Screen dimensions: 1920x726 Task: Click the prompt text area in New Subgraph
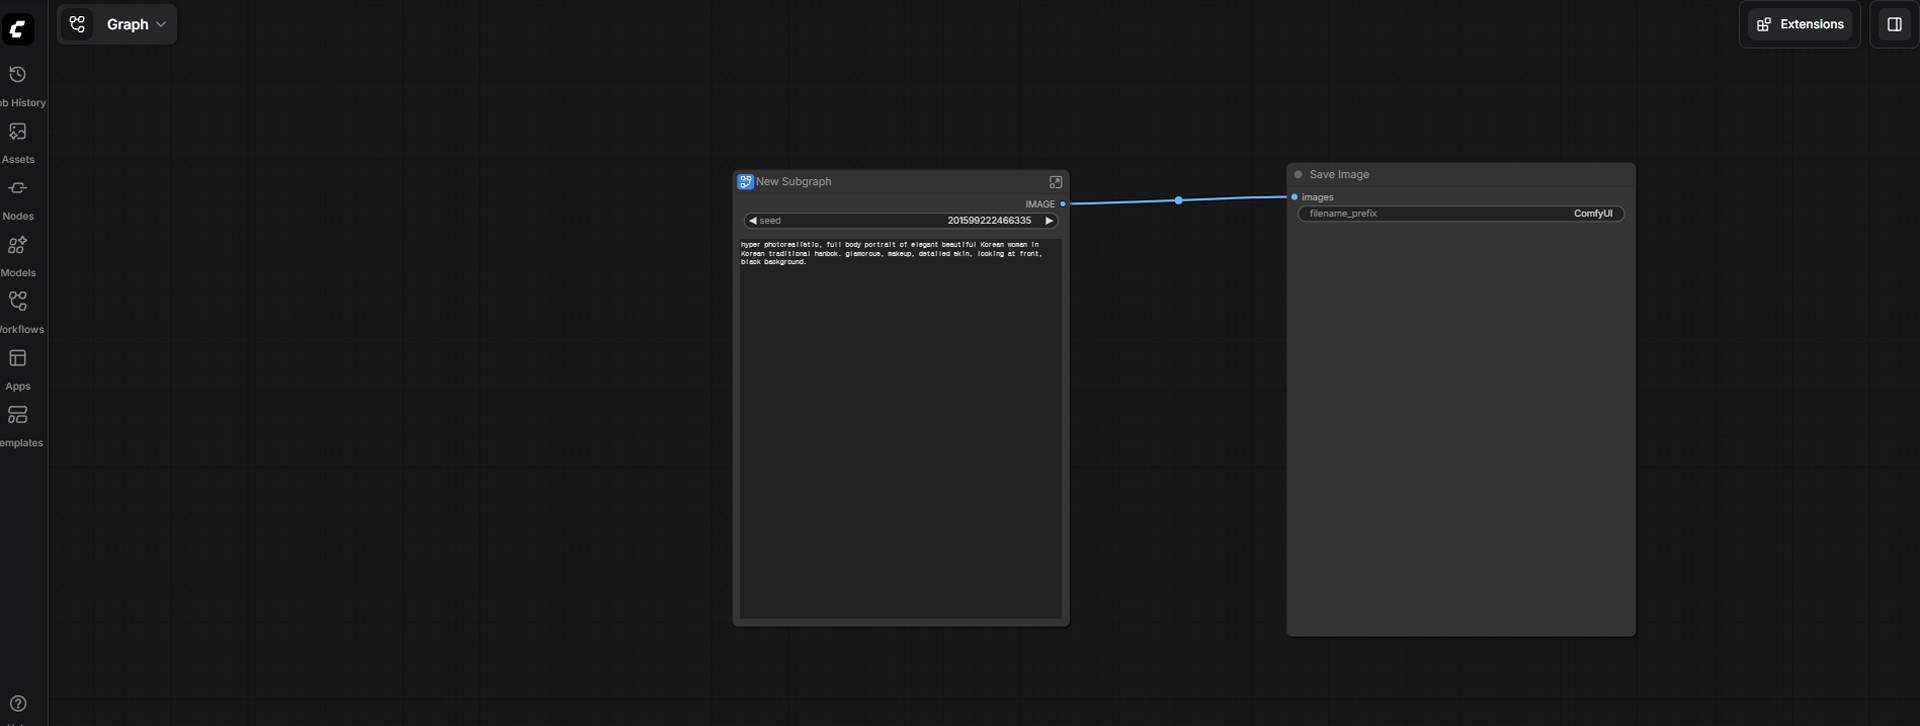901,428
